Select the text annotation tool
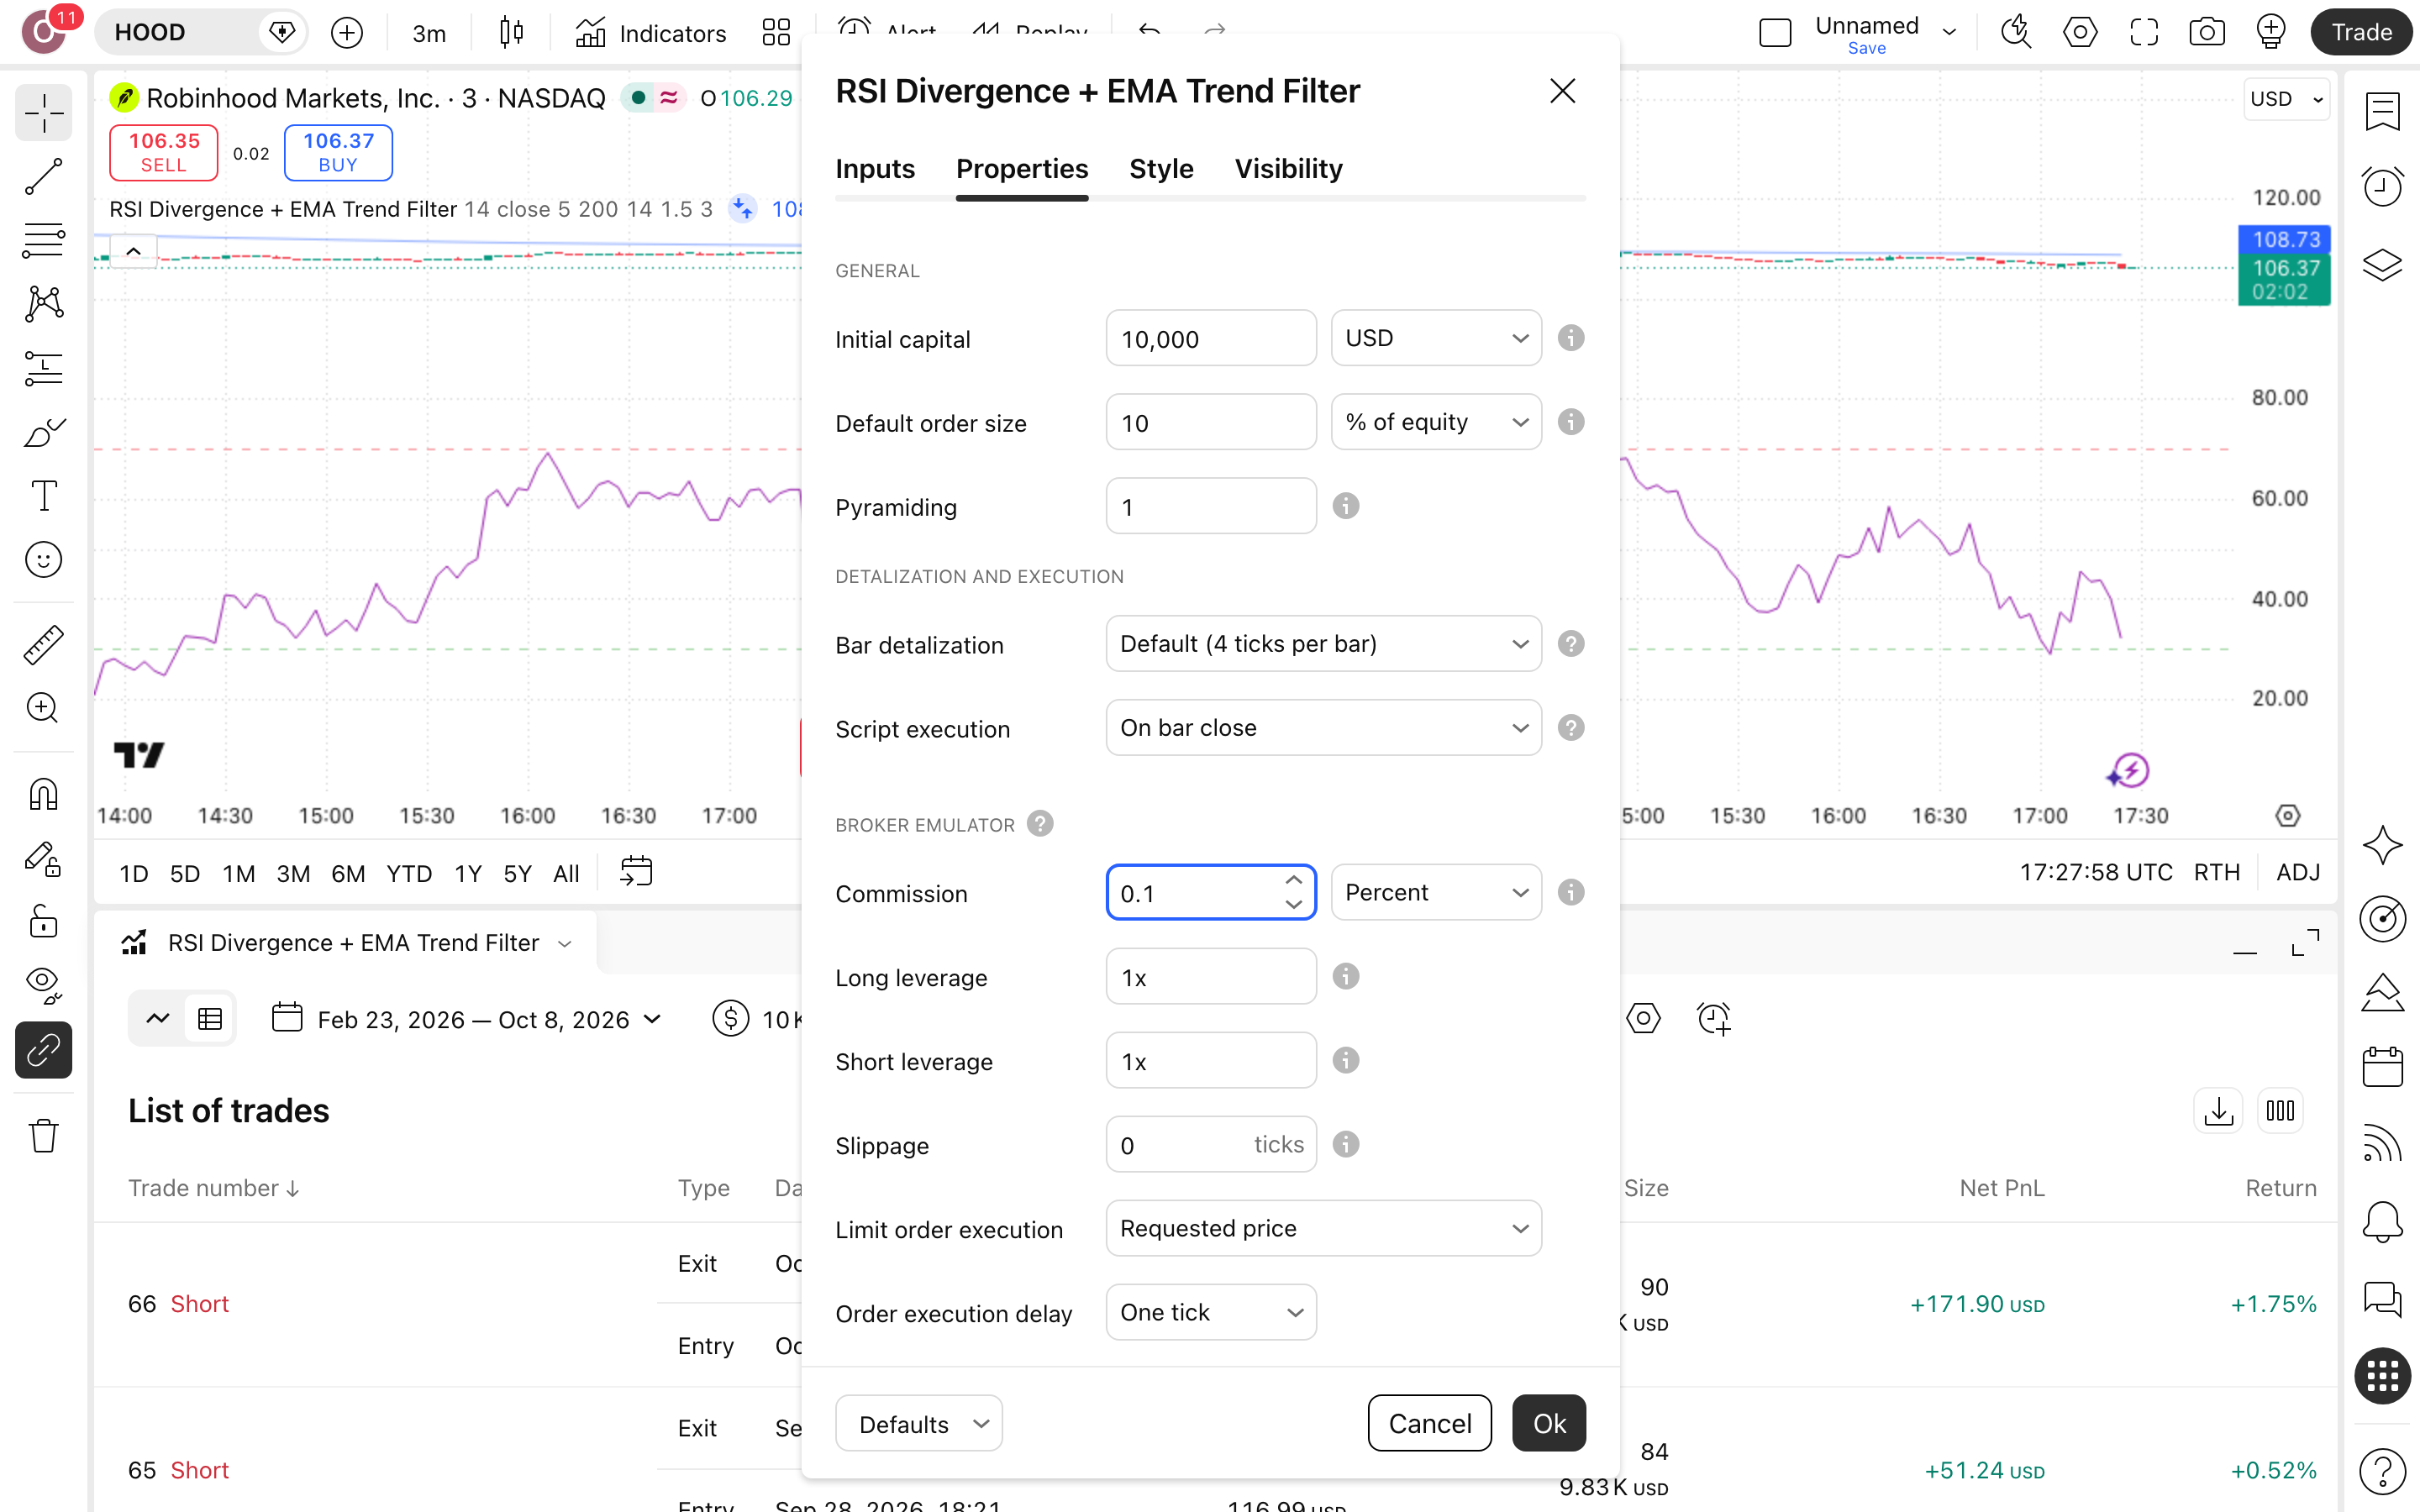The height and width of the screenshot is (1512, 2420). click(x=43, y=496)
